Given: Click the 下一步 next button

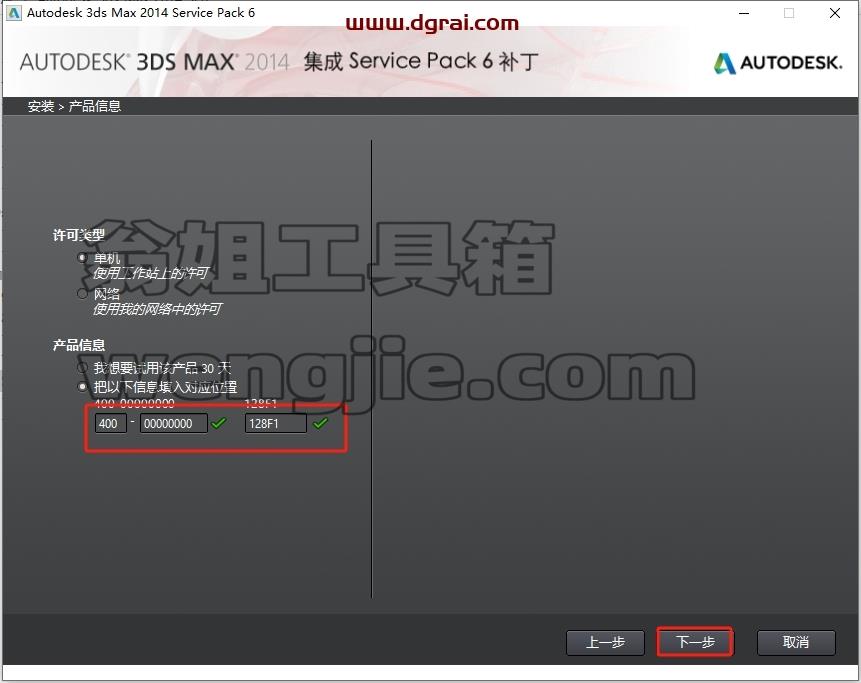Looking at the screenshot, I should coord(695,642).
